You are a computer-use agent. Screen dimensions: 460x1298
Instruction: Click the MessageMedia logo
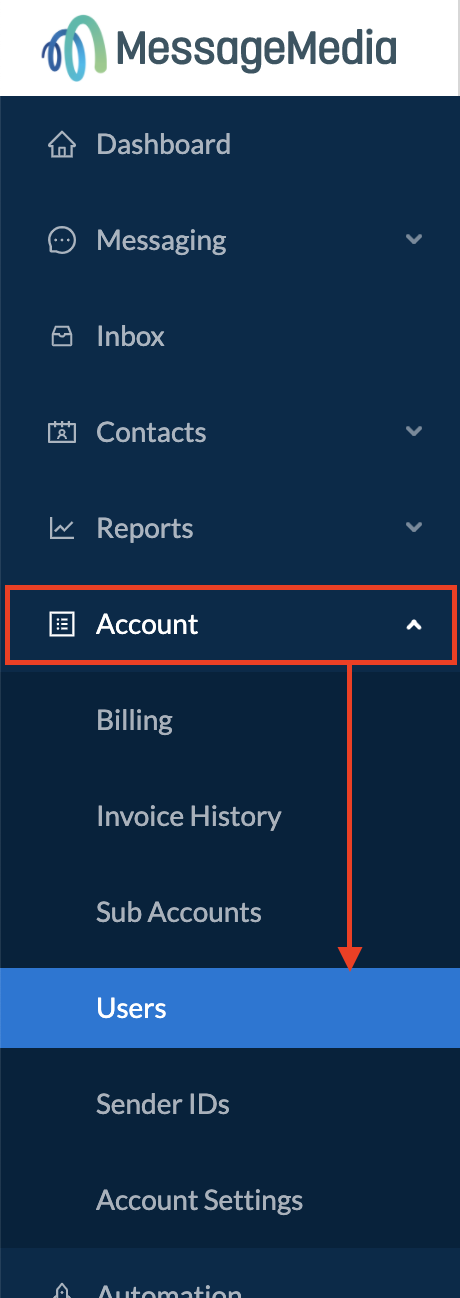[218, 47]
